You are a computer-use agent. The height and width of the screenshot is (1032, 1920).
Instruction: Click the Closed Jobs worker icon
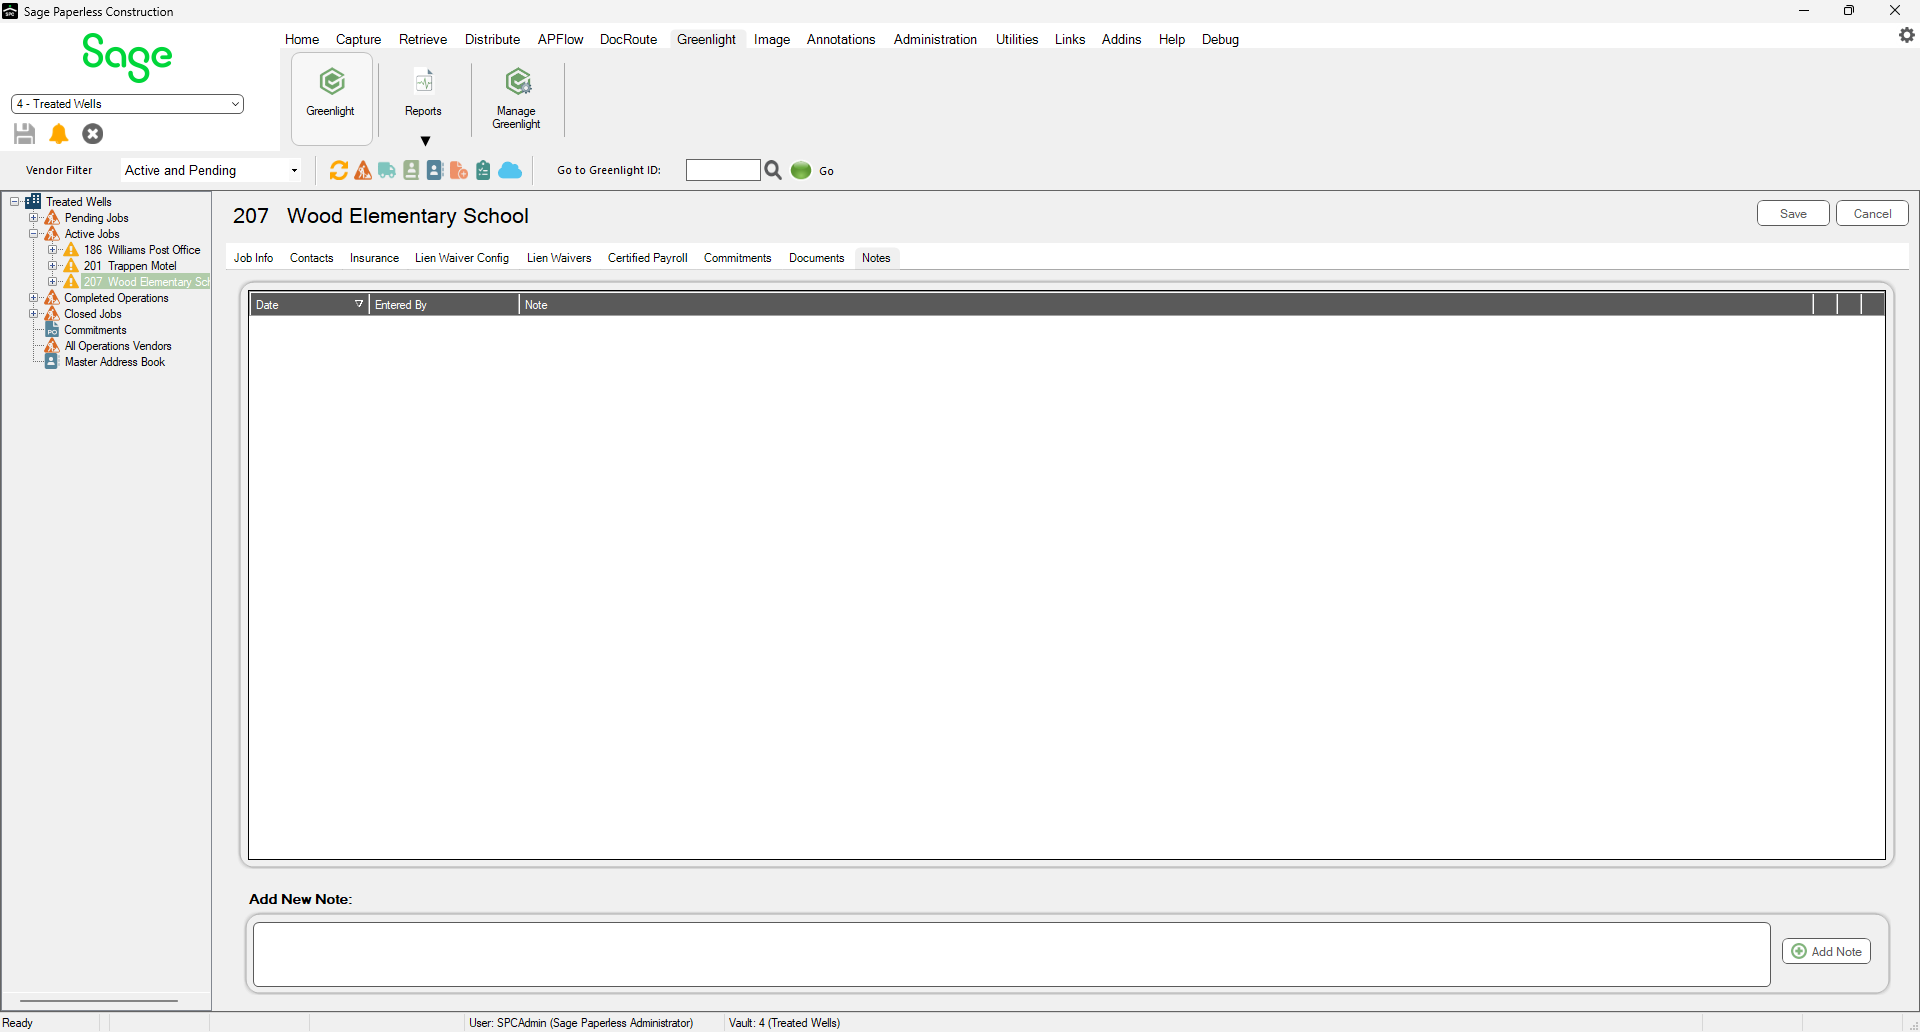(x=52, y=314)
